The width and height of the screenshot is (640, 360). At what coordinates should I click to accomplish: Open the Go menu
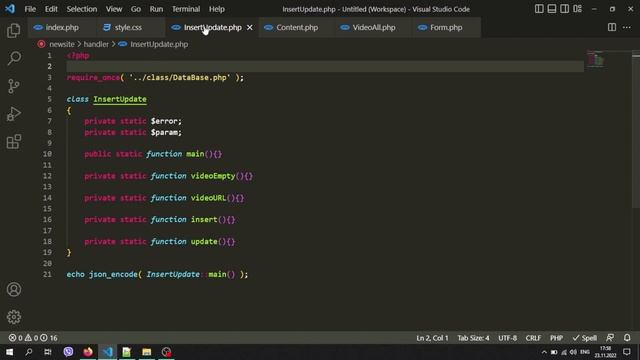tap(136, 9)
